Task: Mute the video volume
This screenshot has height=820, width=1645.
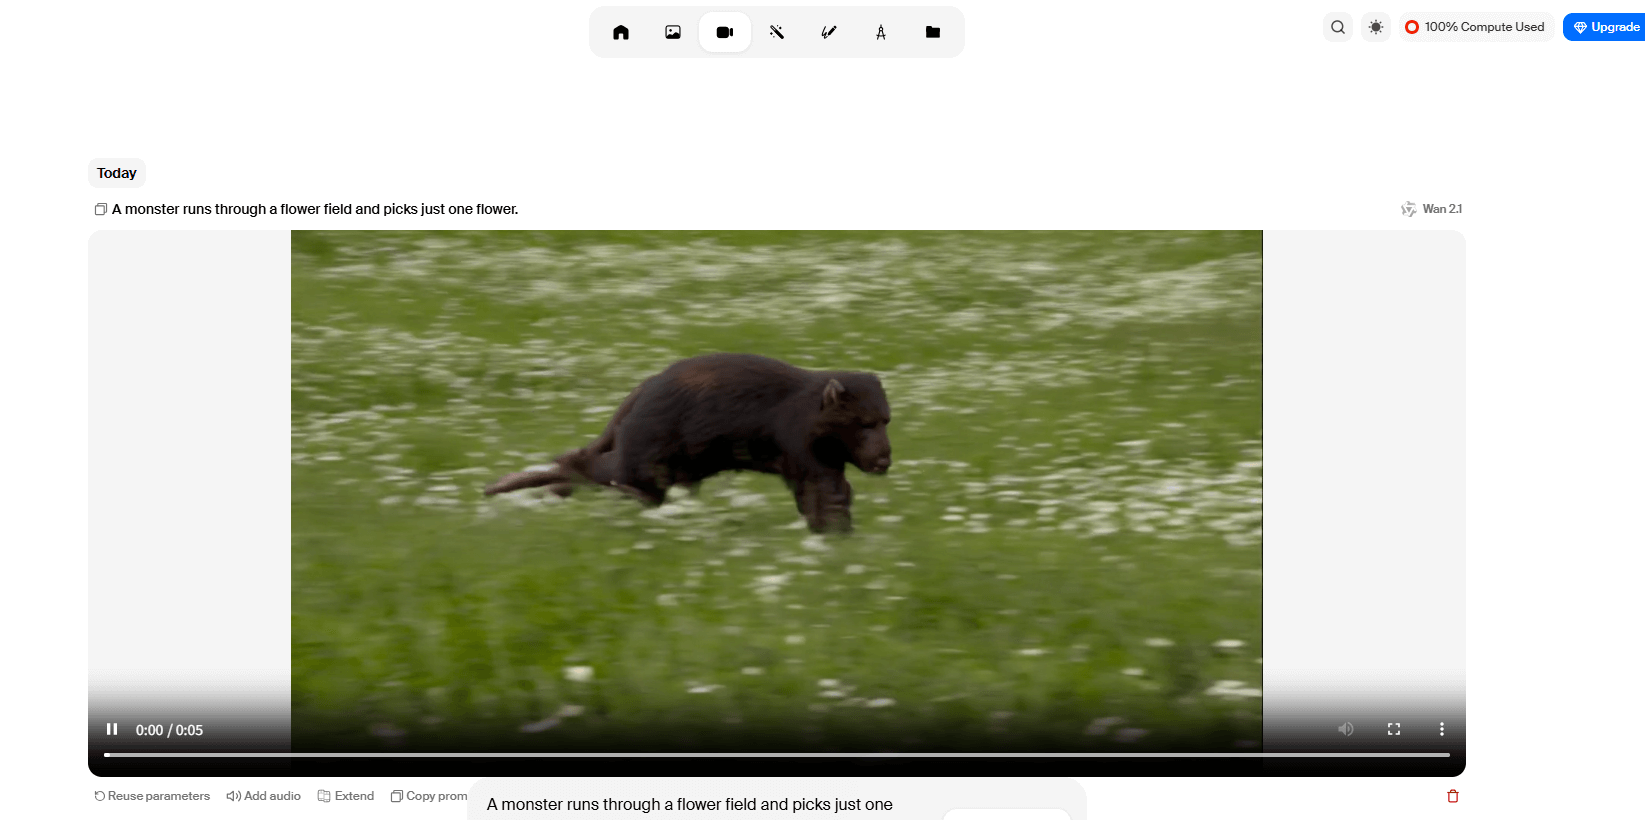Action: tap(1346, 729)
